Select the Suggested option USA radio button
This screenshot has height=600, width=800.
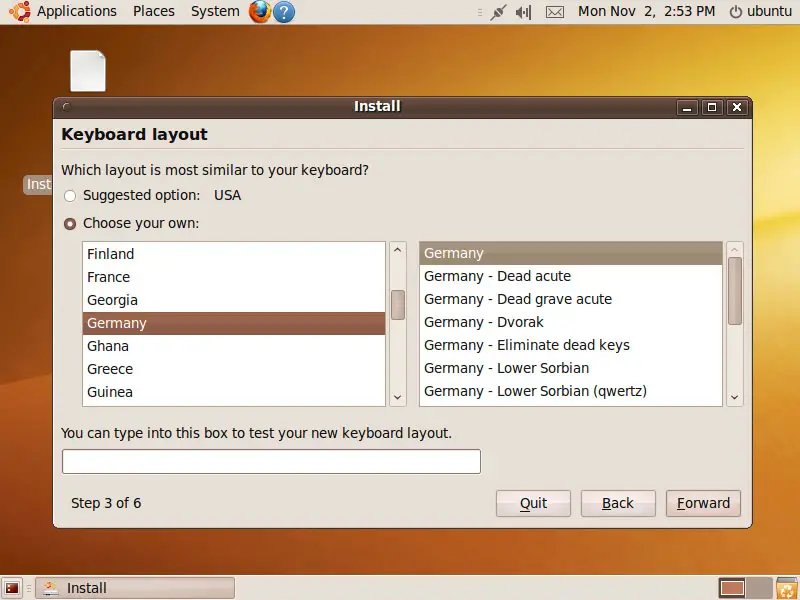click(x=70, y=196)
